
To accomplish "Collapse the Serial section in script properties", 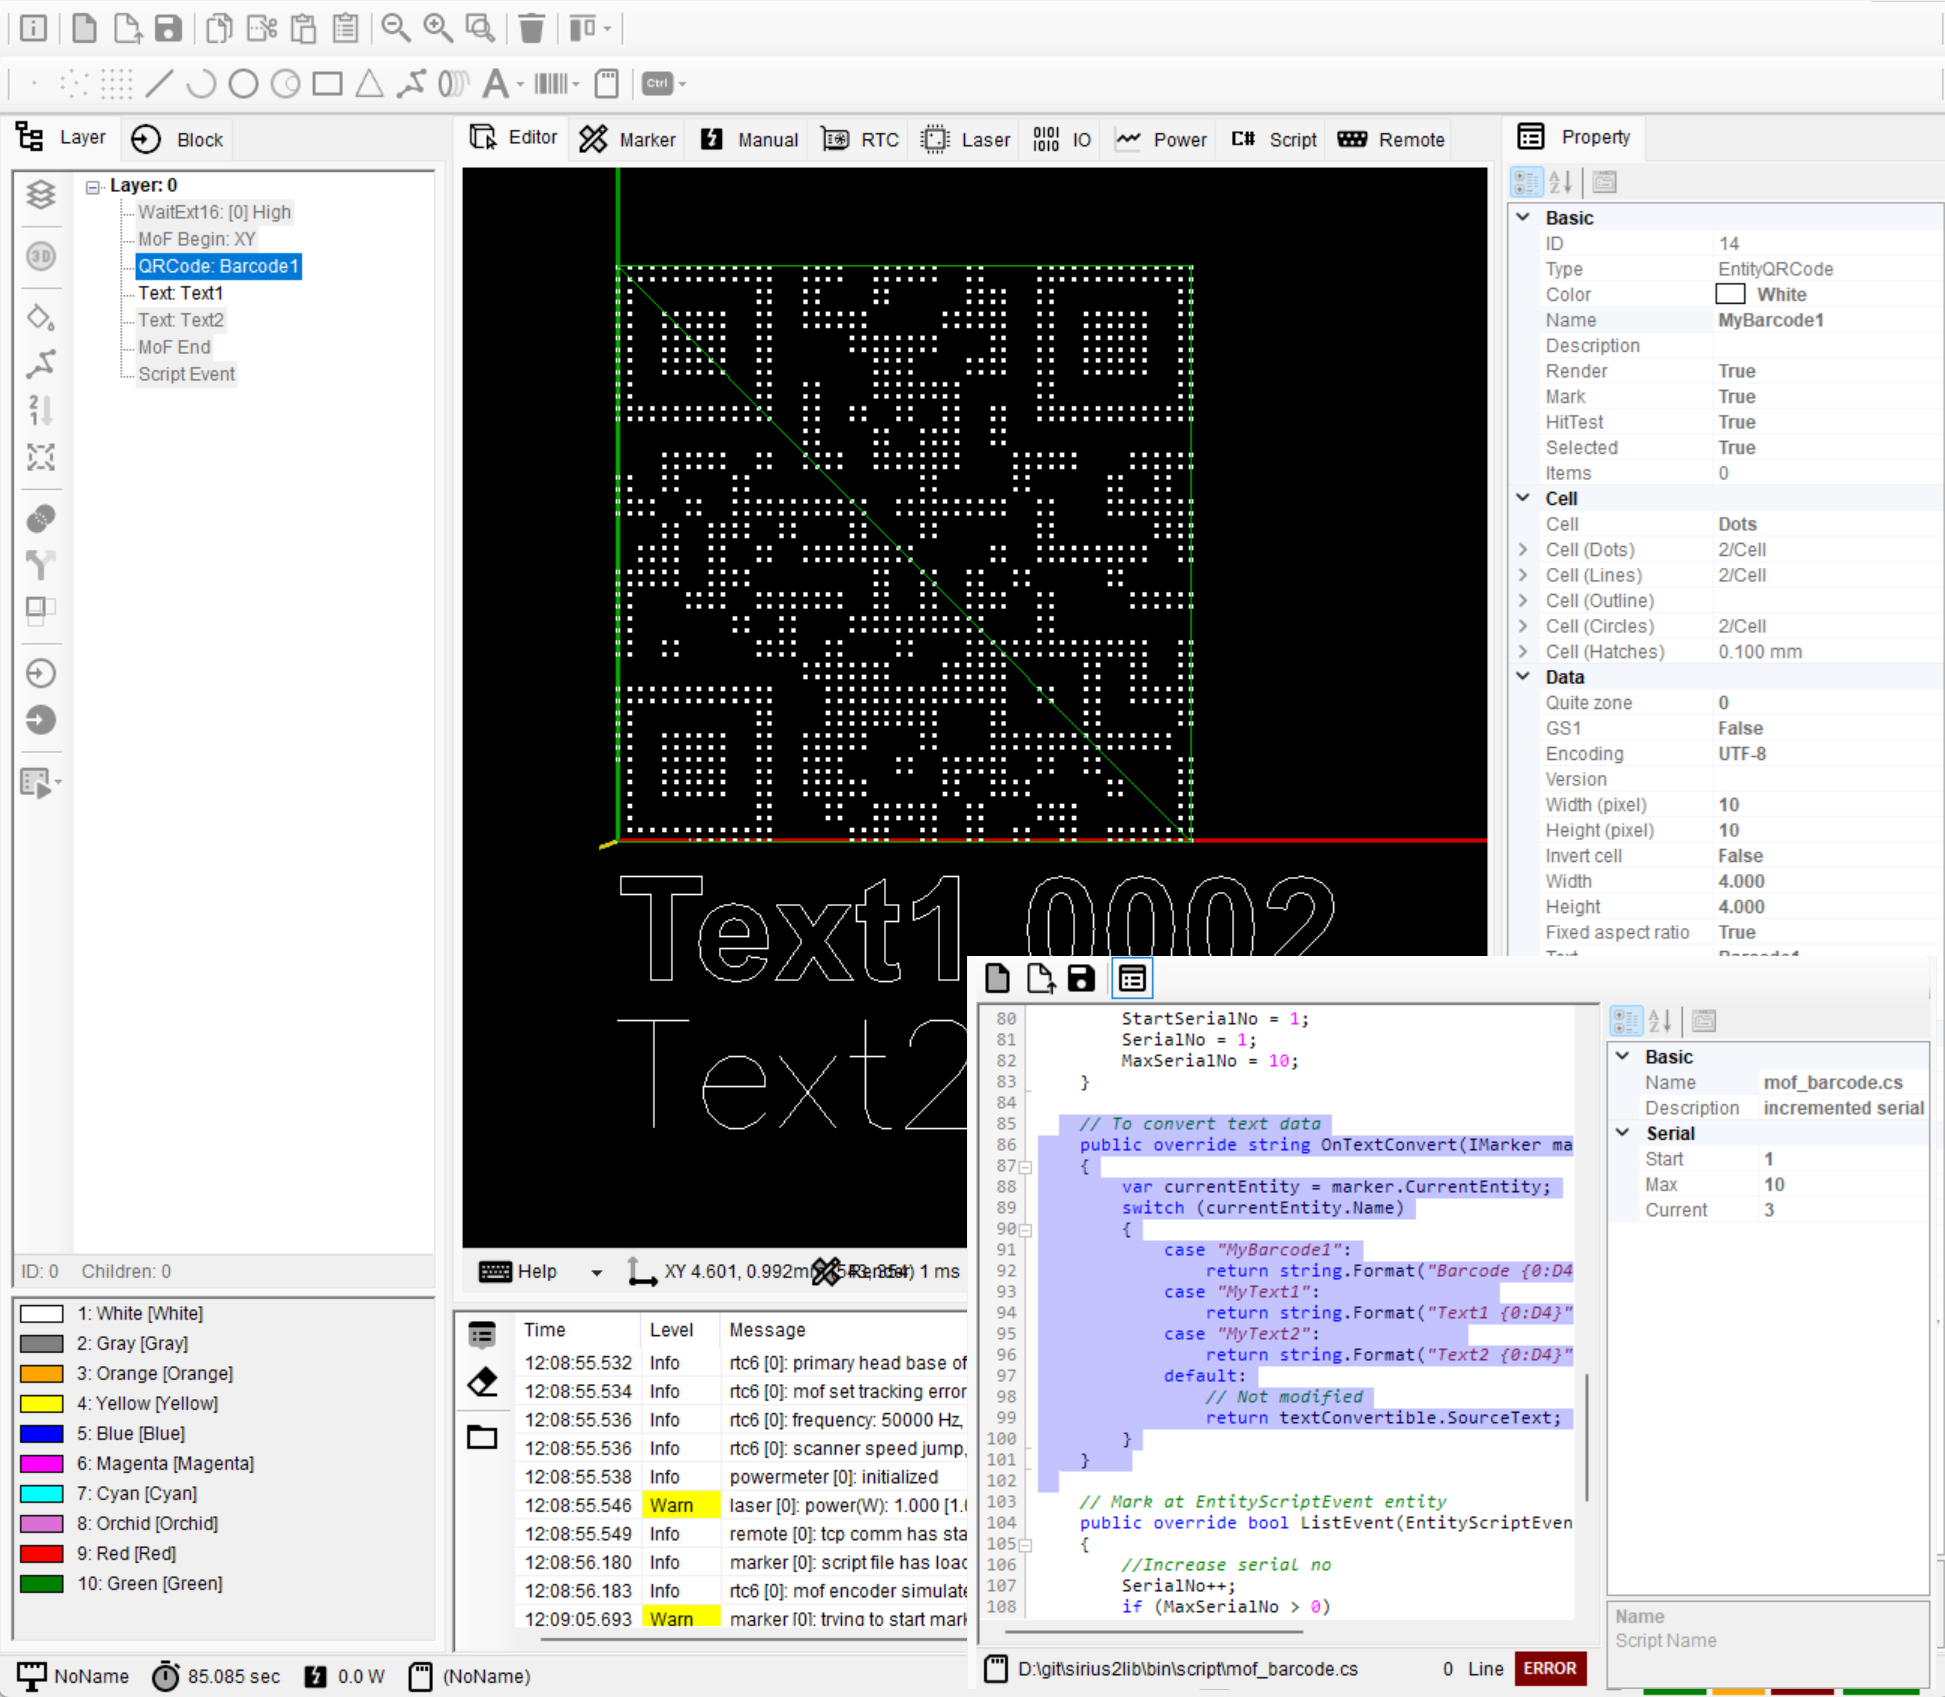I will coord(1623,1132).
